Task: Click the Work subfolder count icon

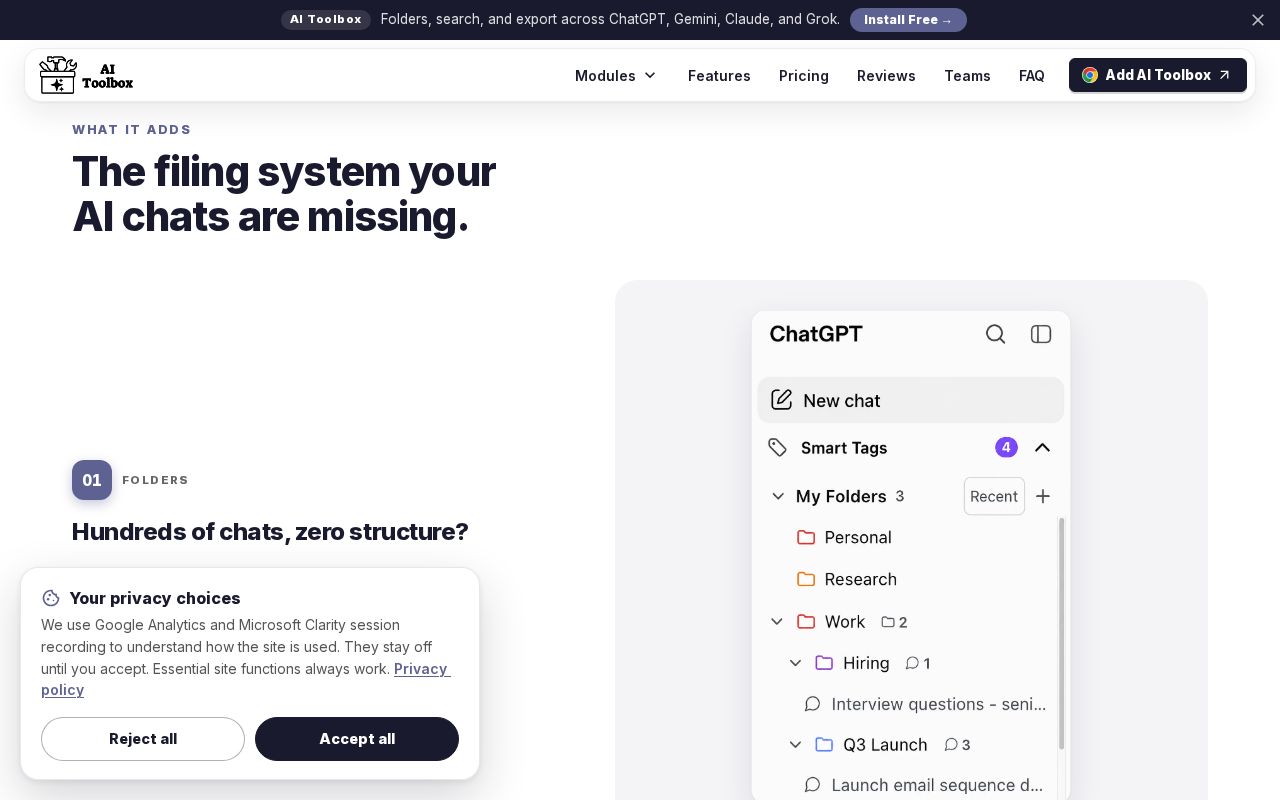Action: tap(888, 622)
